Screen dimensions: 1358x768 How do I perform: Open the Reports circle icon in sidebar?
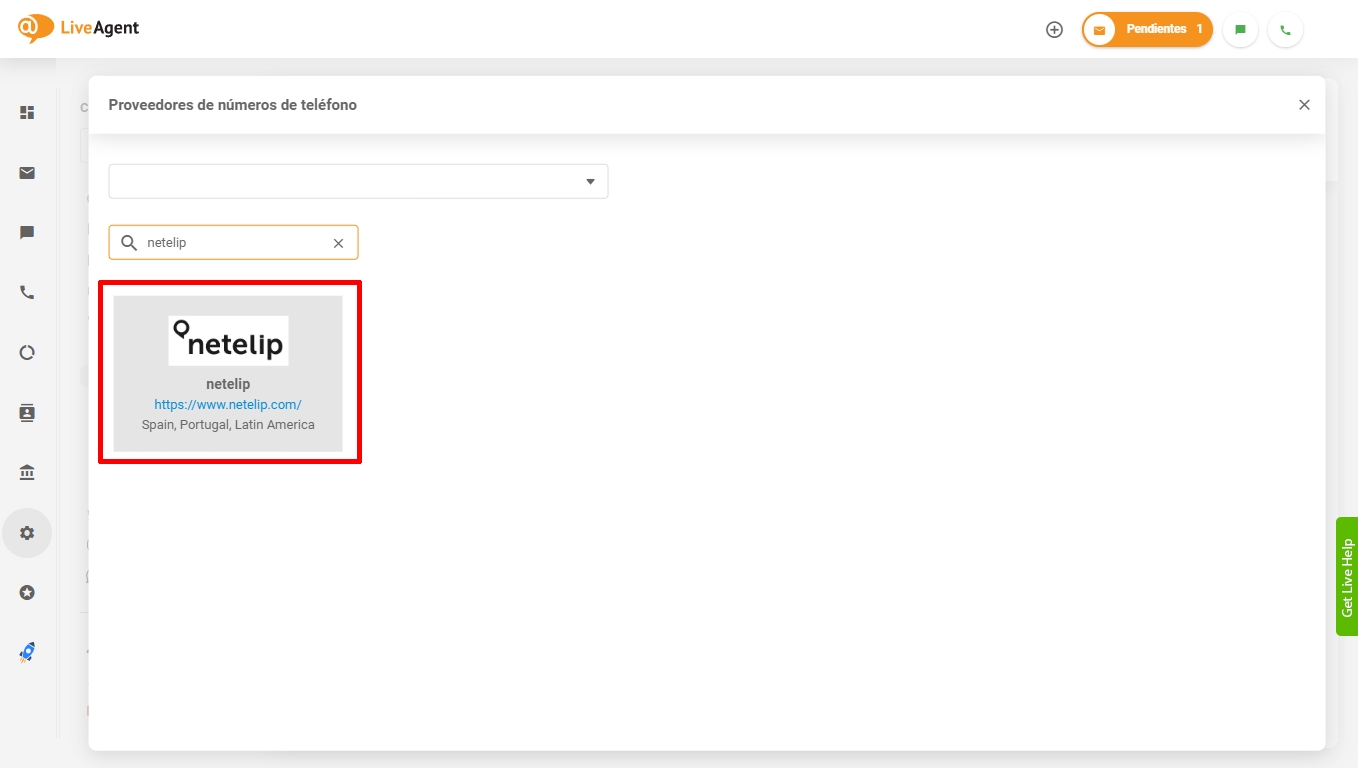point(27,353)
